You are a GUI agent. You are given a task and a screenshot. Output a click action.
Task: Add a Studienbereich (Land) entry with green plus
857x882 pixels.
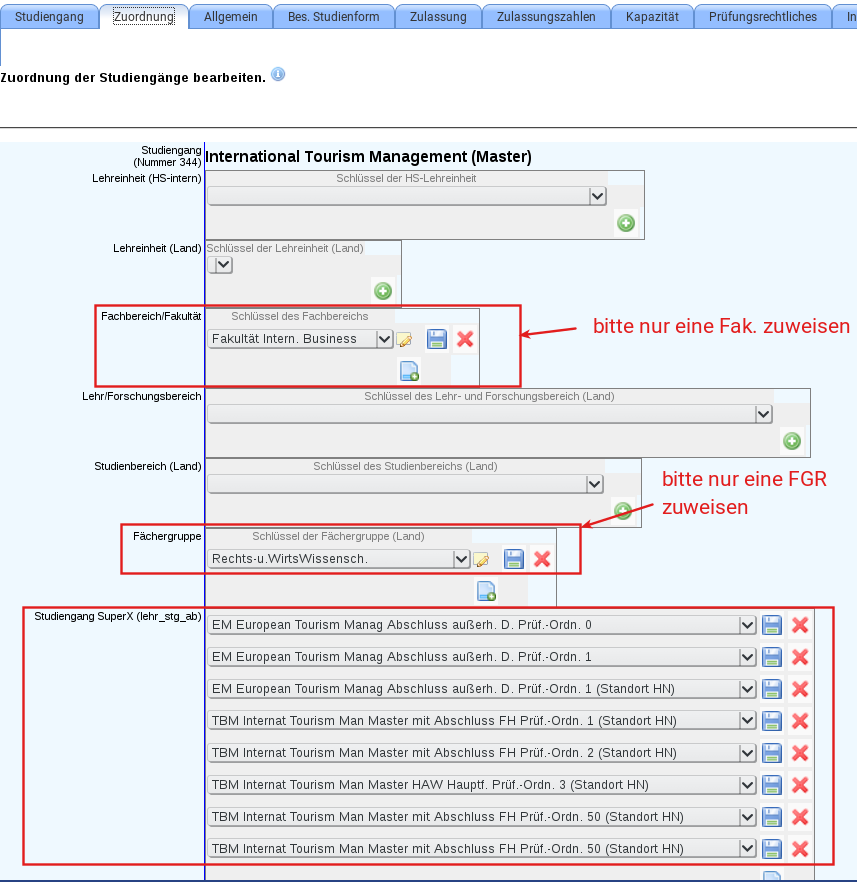623,511
